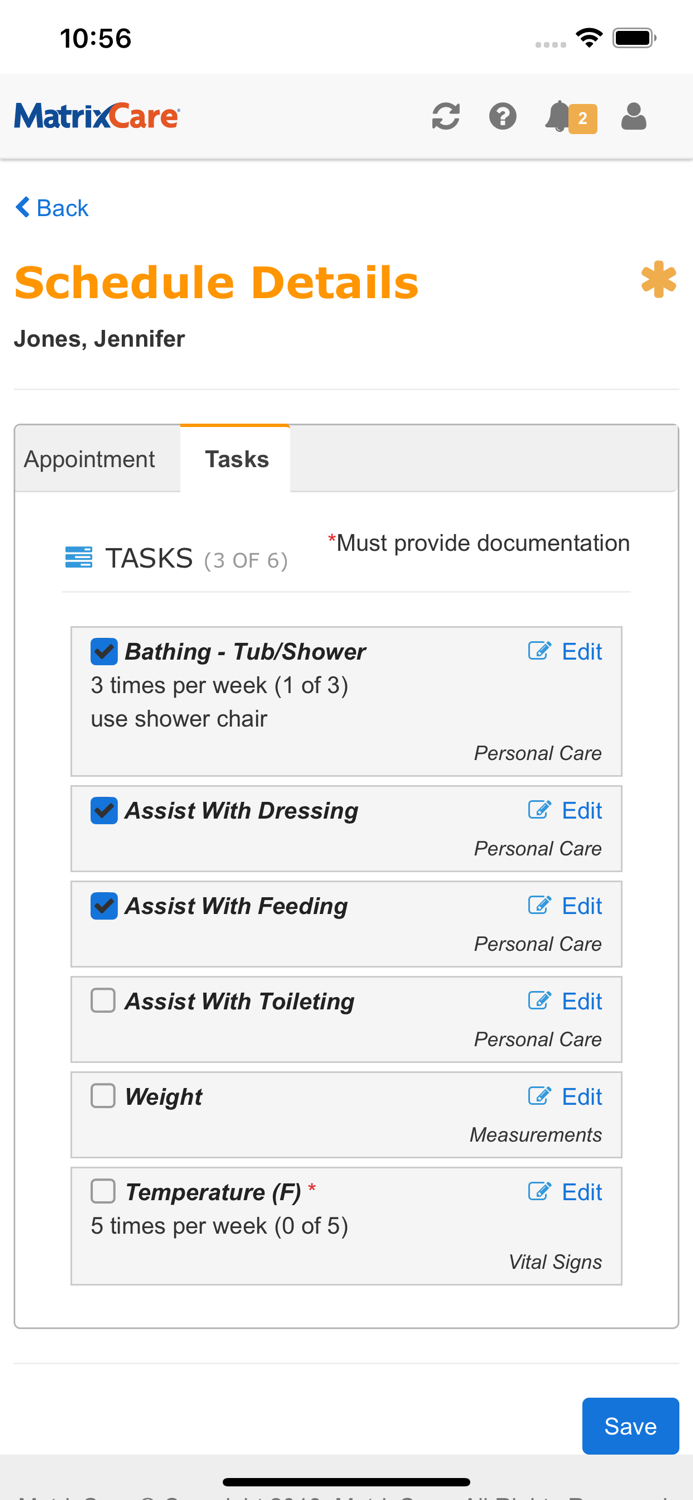Click the pencil icon for Bathing - Tub/Shower
This screenshot has height=1500, width=693.
pos(539,650)
